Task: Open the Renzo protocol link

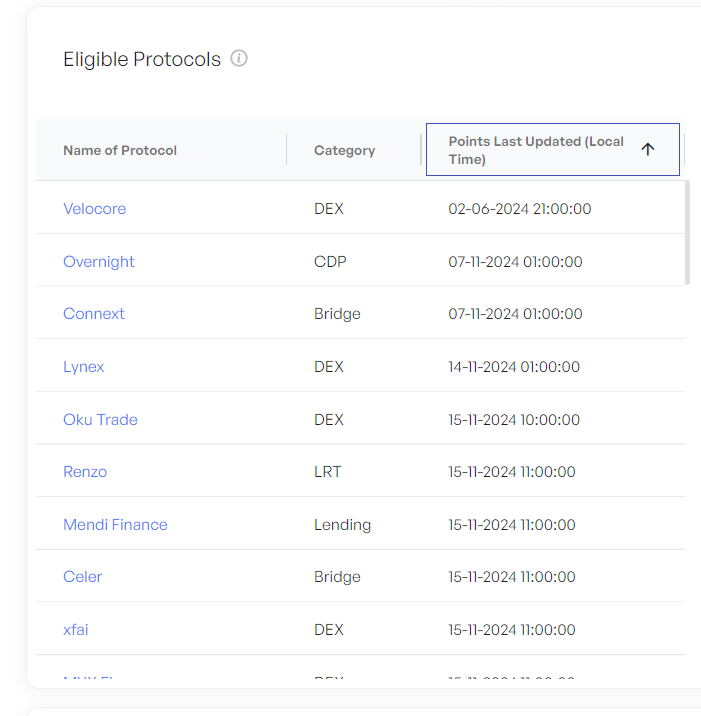Action: pyautogui.click(x=85, y=472)
